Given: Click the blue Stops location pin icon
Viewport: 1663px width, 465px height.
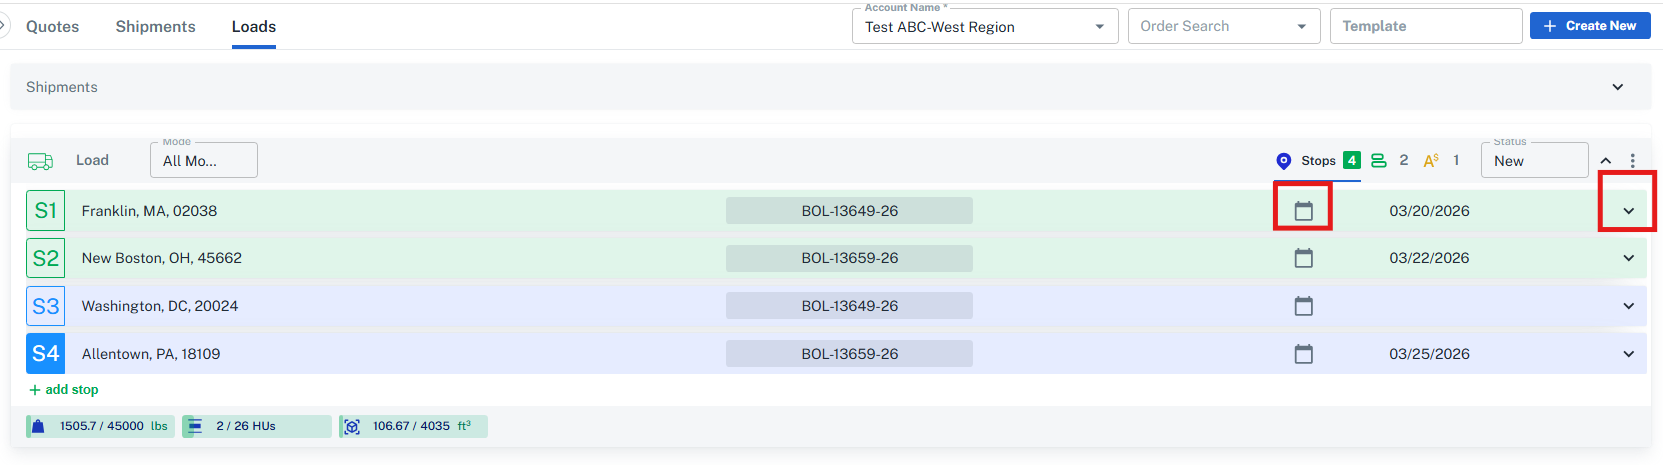Looking at the screenshot, I should (x=1284, y=161).
